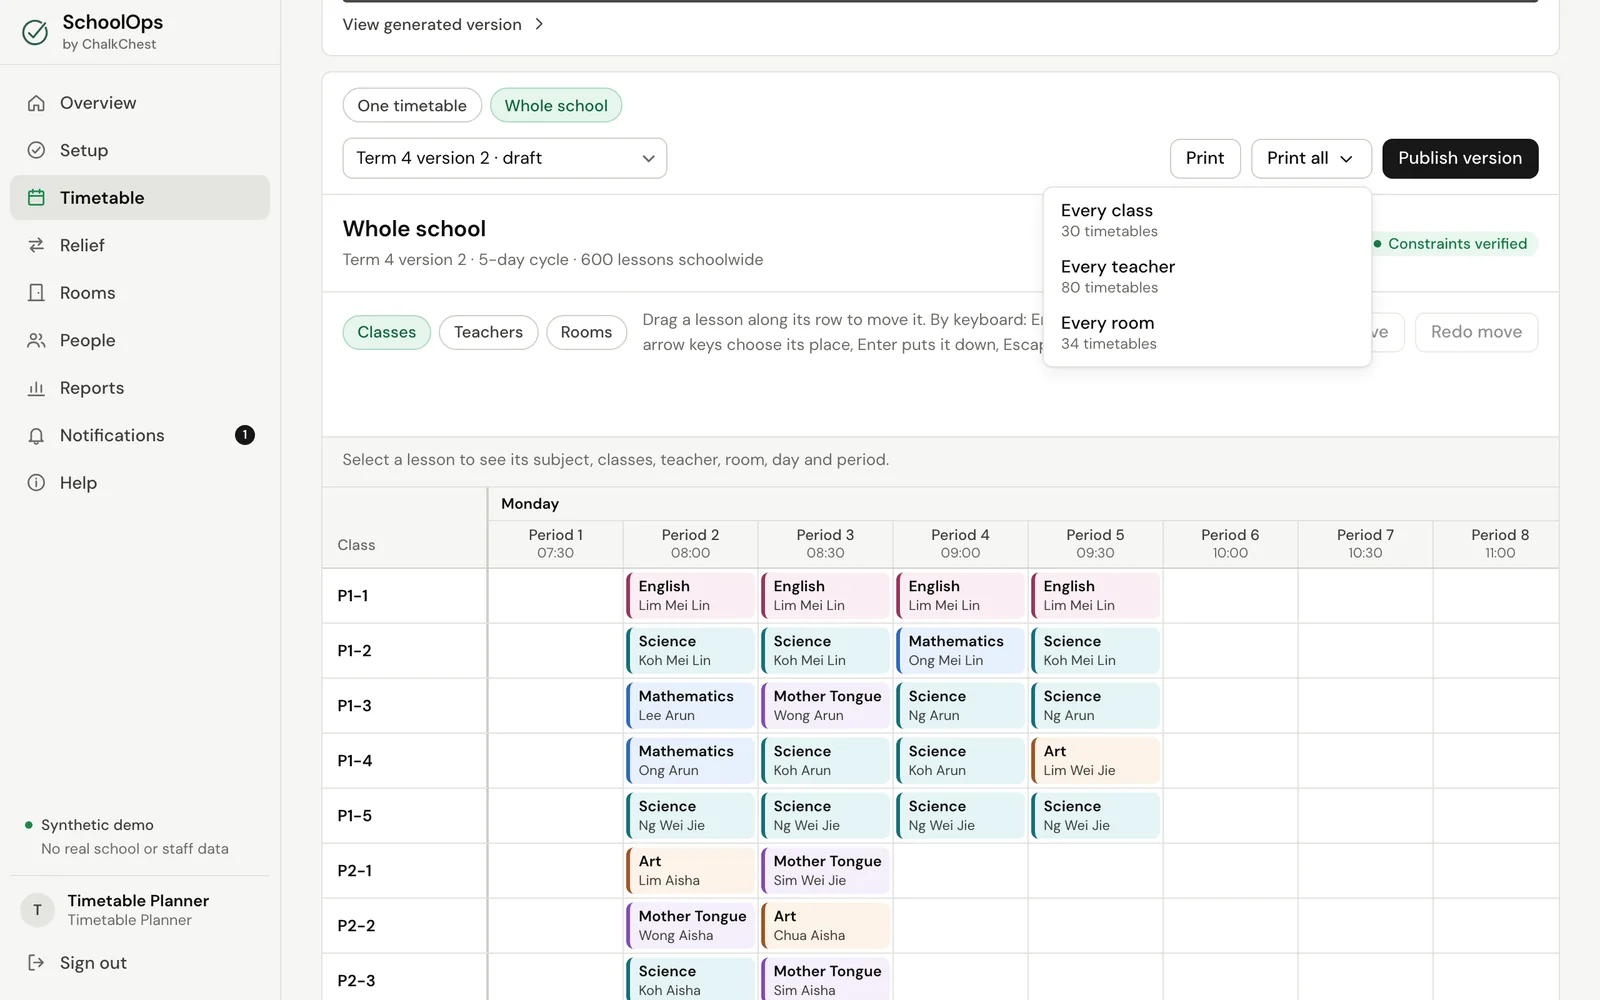Click the Rooms door icon

[36, 293]
